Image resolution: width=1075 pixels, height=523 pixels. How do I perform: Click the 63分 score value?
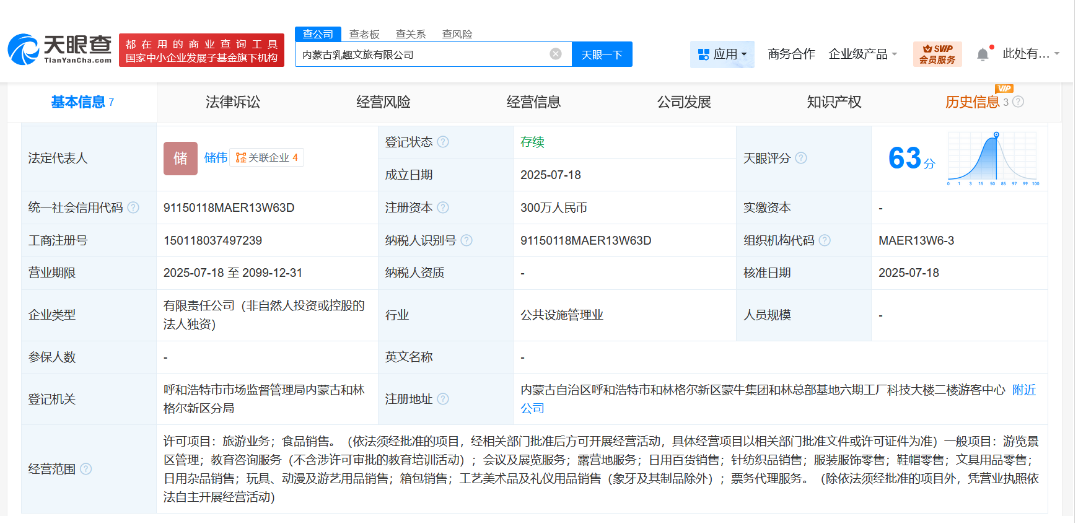coord(911,158)
